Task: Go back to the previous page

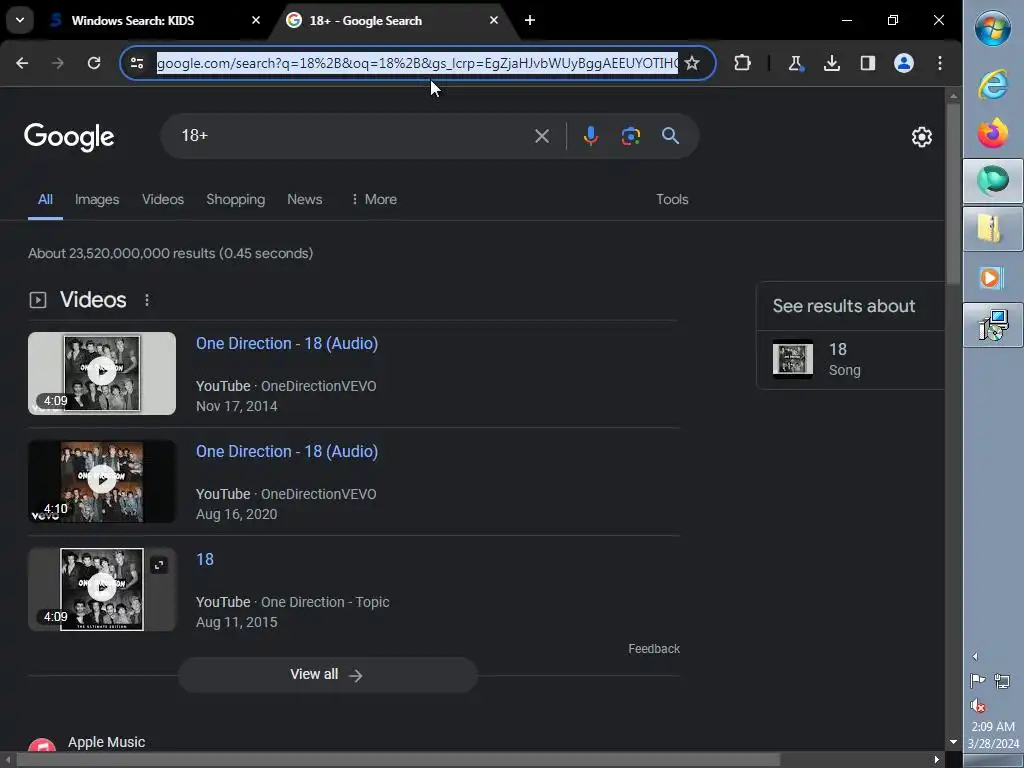Action: (x=22, y=63)
